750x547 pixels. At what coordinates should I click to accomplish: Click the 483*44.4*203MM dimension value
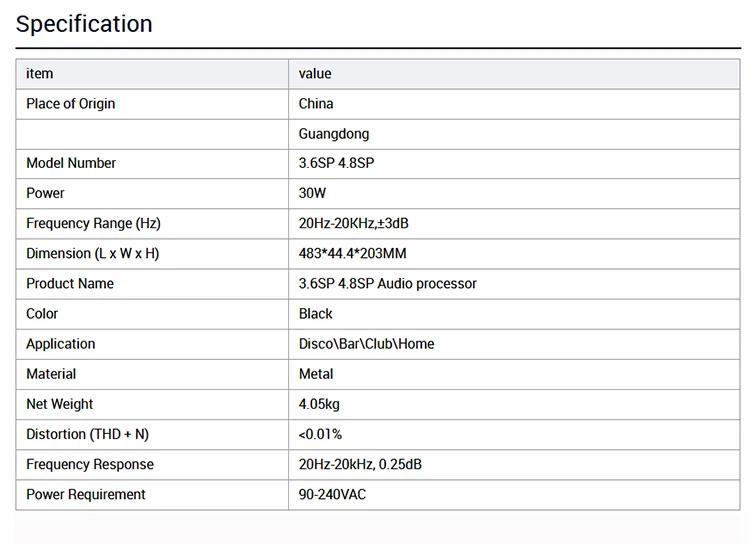pyautogui.click(x=353, y=254)
